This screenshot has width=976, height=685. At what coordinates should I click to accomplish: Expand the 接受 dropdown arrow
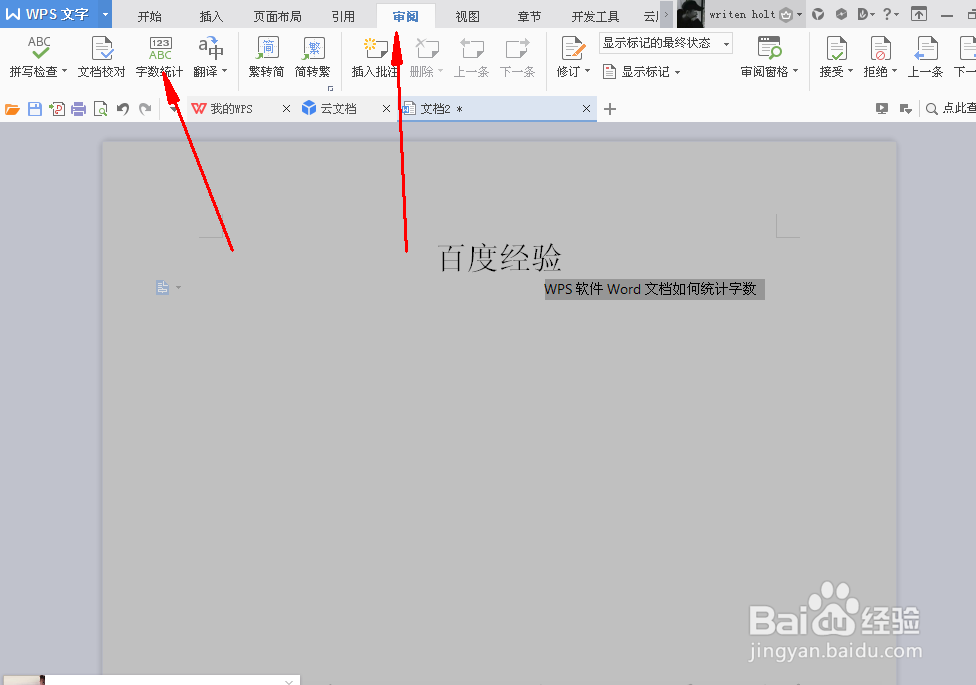[x=850, y=71]
